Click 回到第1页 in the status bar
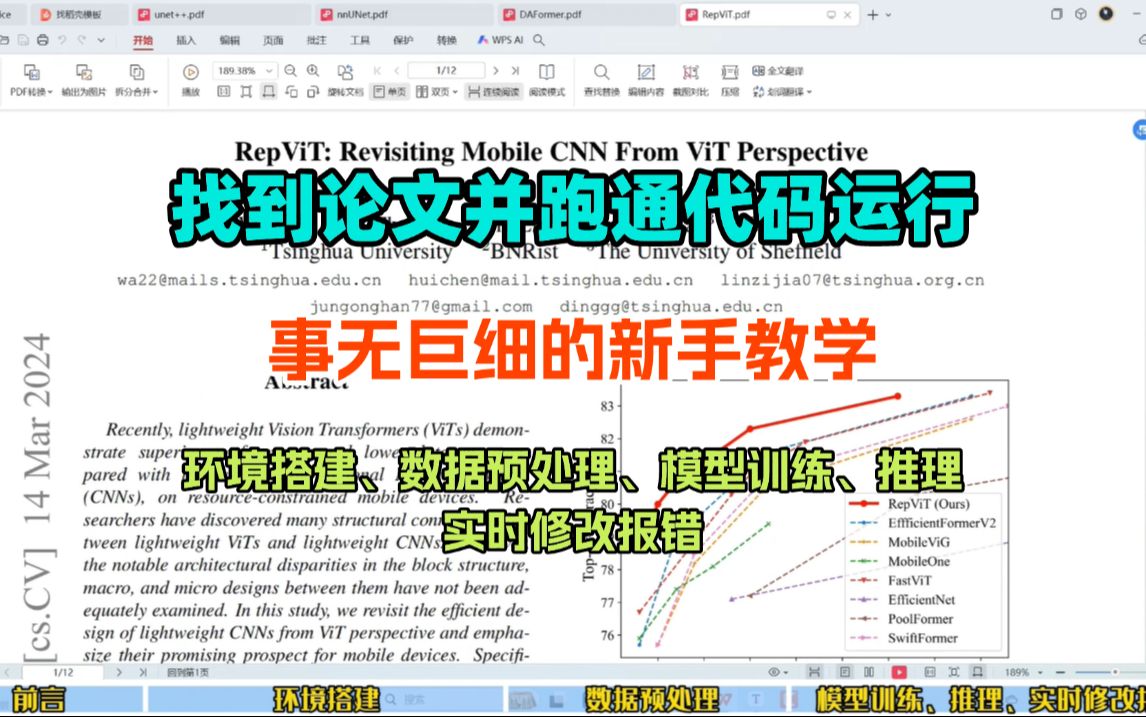 click(188, 672)
